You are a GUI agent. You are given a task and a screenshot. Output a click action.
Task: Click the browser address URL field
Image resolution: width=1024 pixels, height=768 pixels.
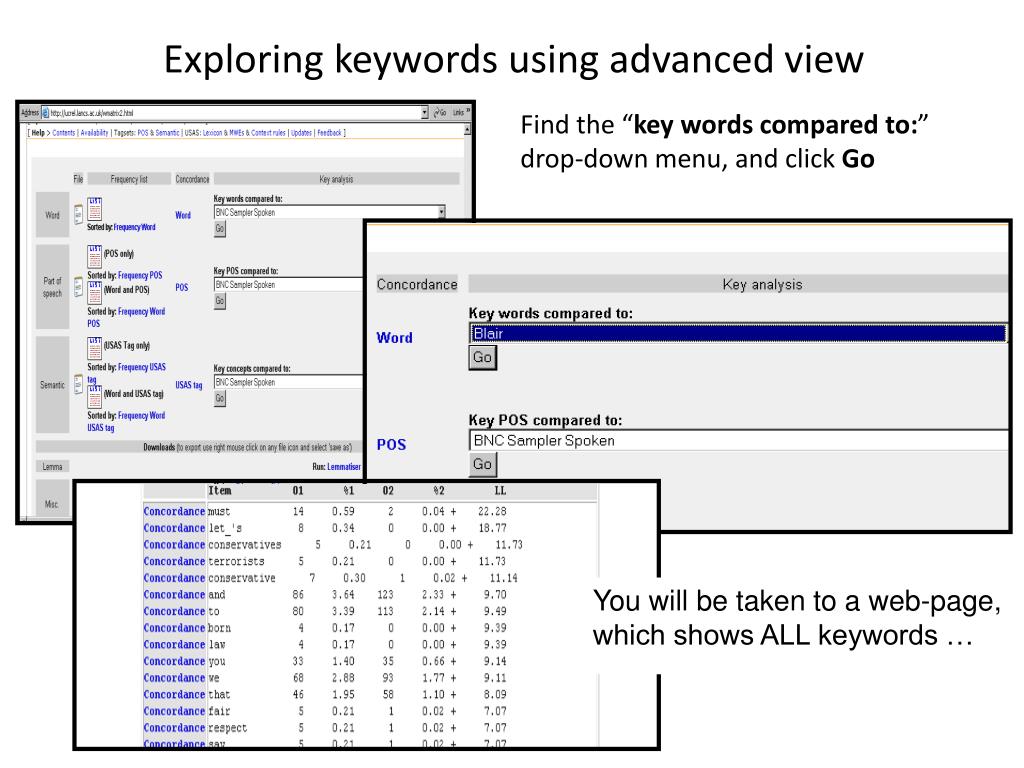point(234,113)
